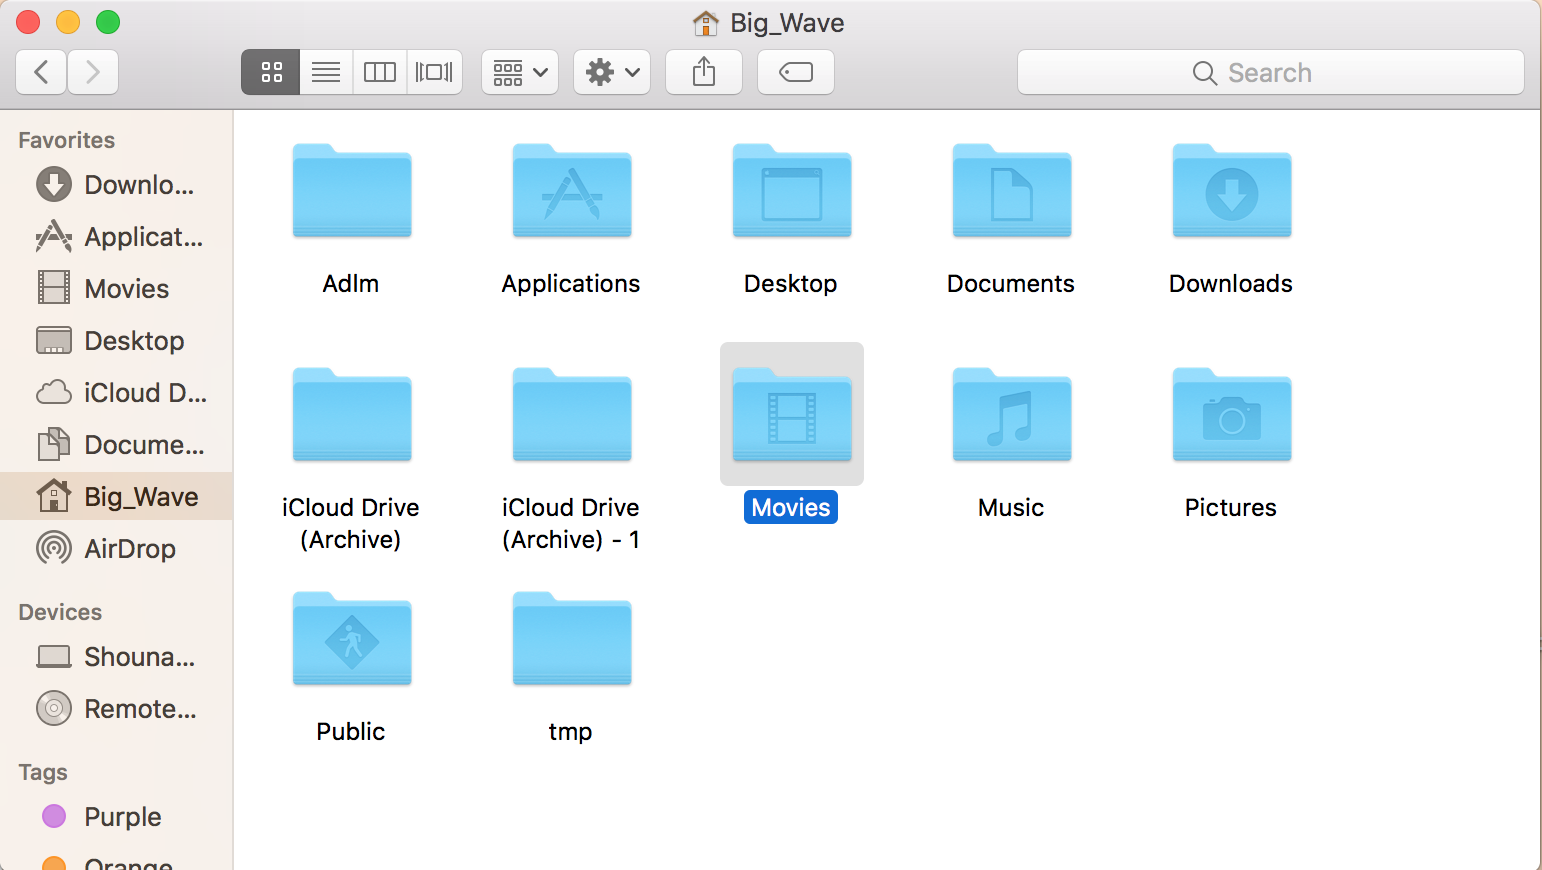Image resolution: width=1542 pixels, height=870 pixels.
Task: Click the Devices sidebar heading
Action: (60, 612)
